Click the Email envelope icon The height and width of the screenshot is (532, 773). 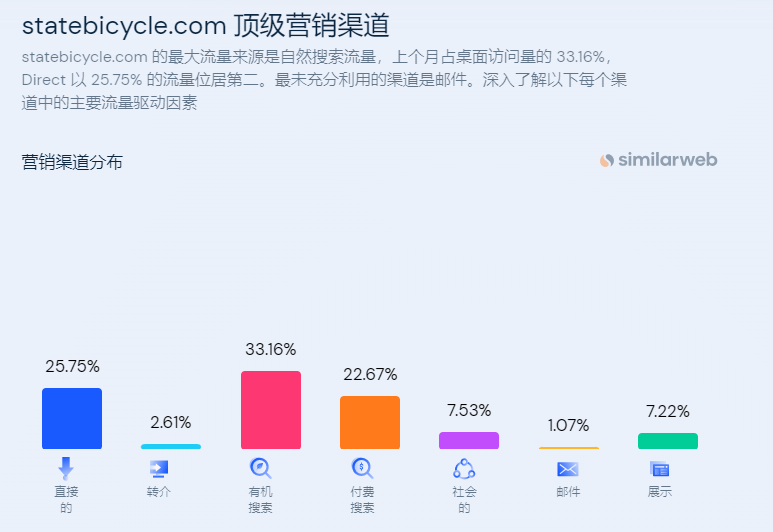pyautogui.click(x=568, y=469)
